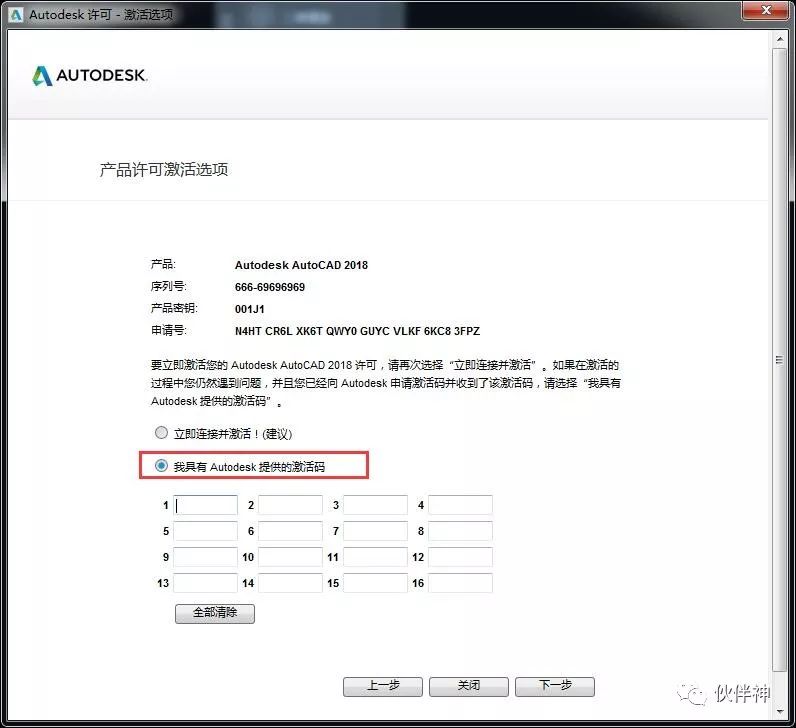Click the Autodesk logo in header
The height and width of the screenshot is (728, 796).
point(90,76)
